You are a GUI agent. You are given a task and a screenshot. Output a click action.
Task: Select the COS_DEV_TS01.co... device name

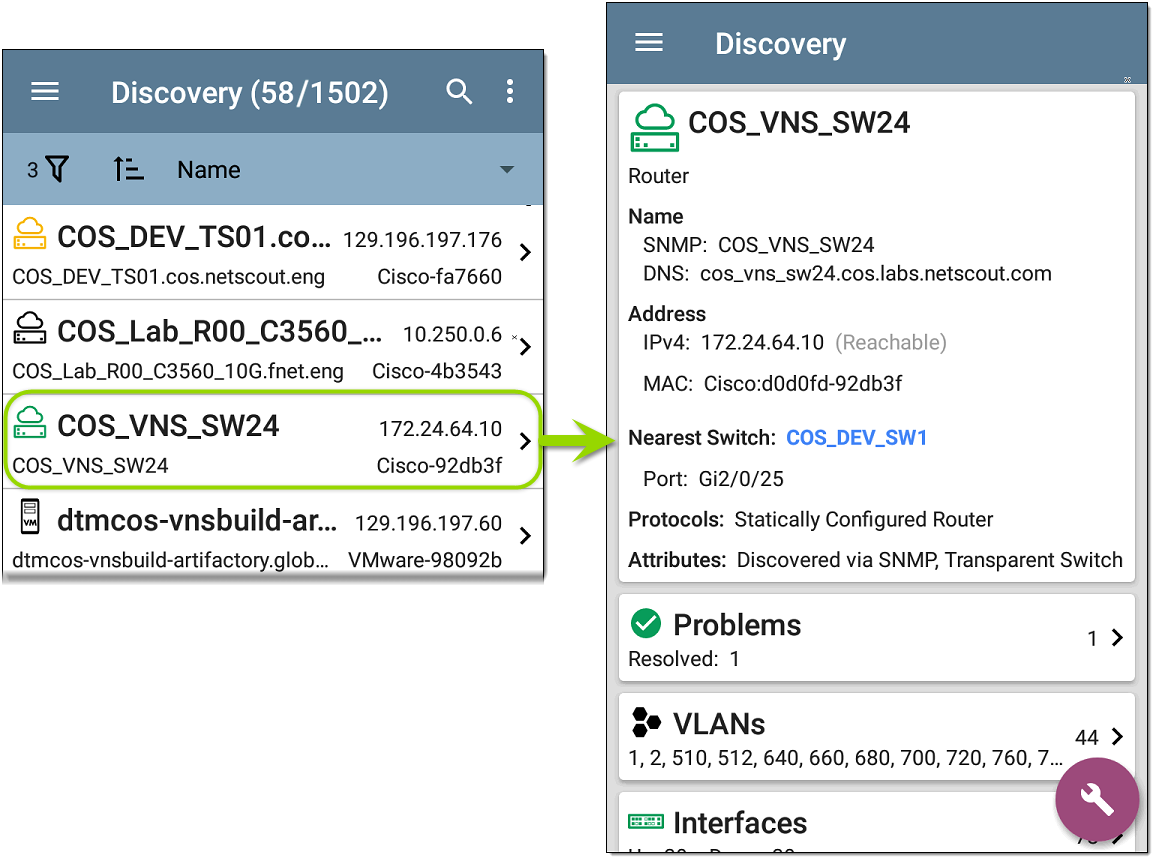[194, 237]
